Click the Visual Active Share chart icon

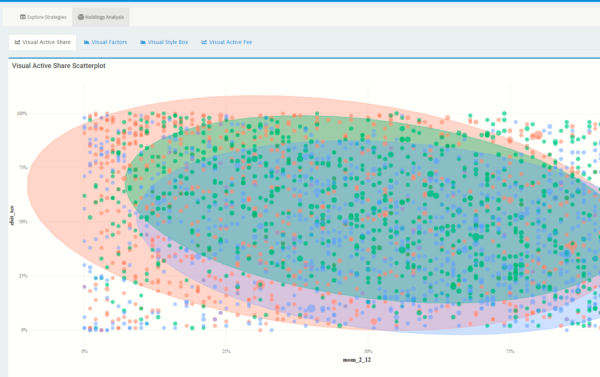(x=17, y=42)
